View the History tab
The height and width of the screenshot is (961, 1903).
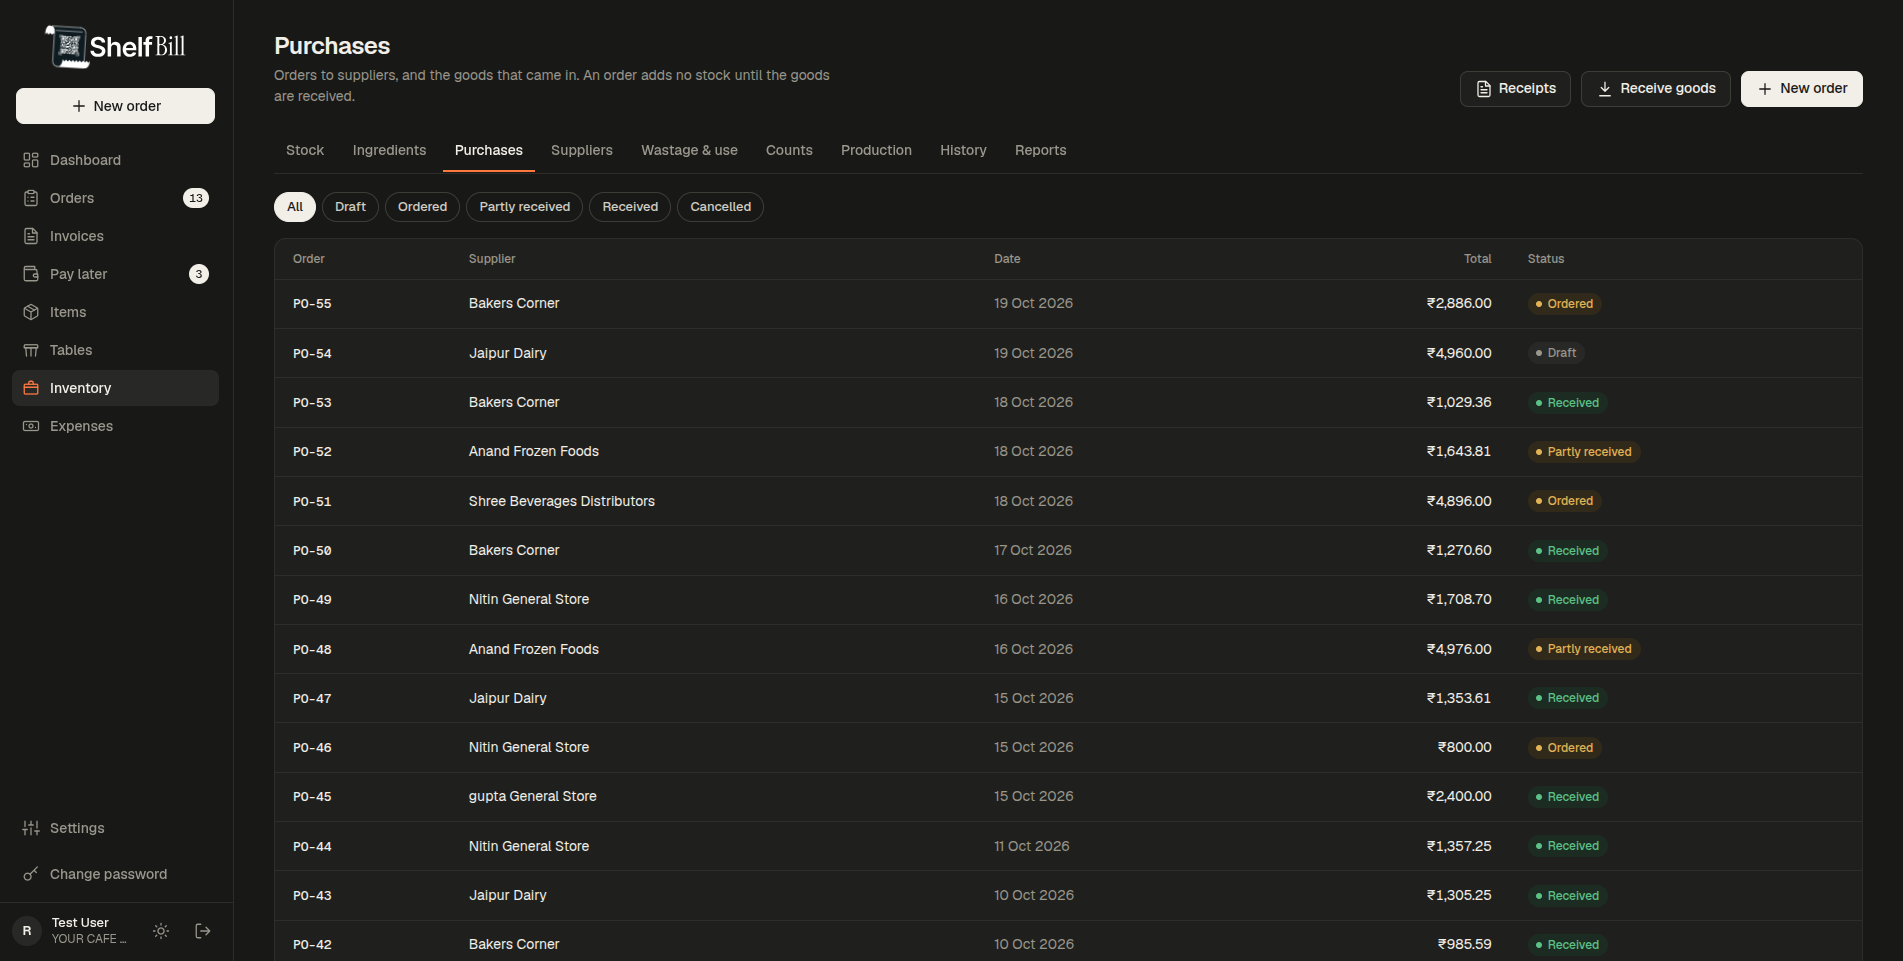(x=963, y=150)
